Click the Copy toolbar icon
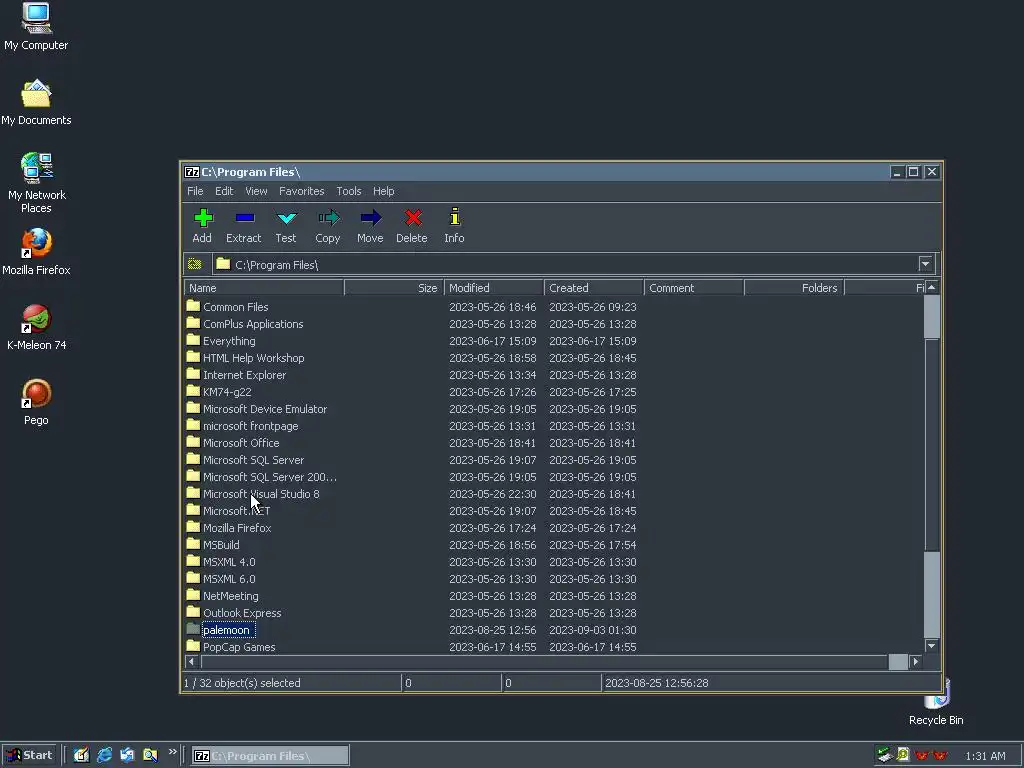 328,217
